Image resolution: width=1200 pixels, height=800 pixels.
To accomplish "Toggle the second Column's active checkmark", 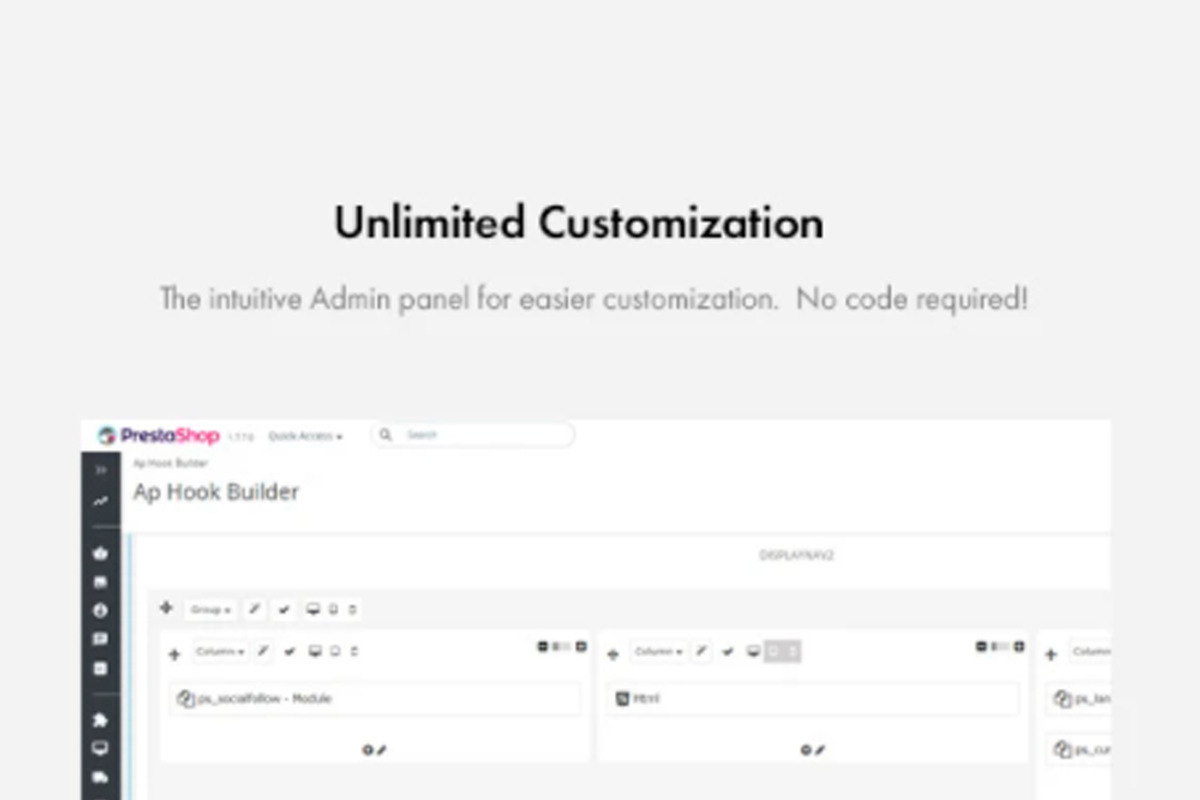I will 728,652.
